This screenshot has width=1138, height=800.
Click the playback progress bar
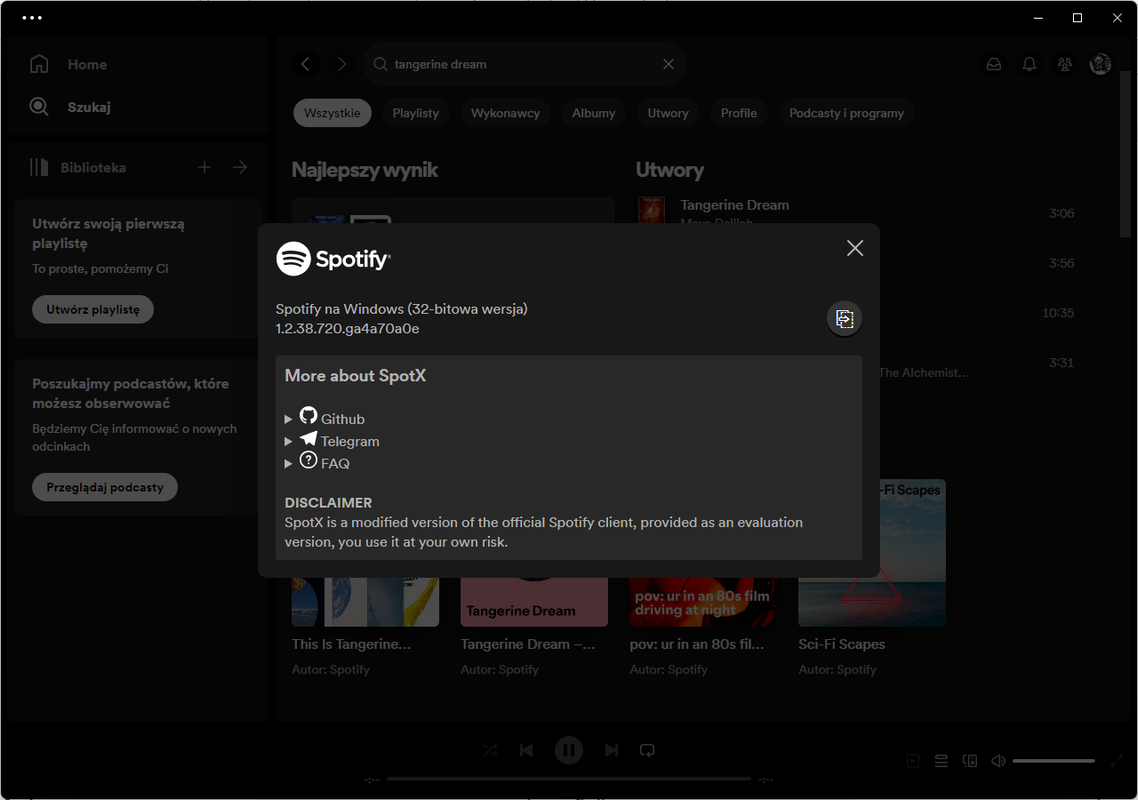tap(568, 779)
